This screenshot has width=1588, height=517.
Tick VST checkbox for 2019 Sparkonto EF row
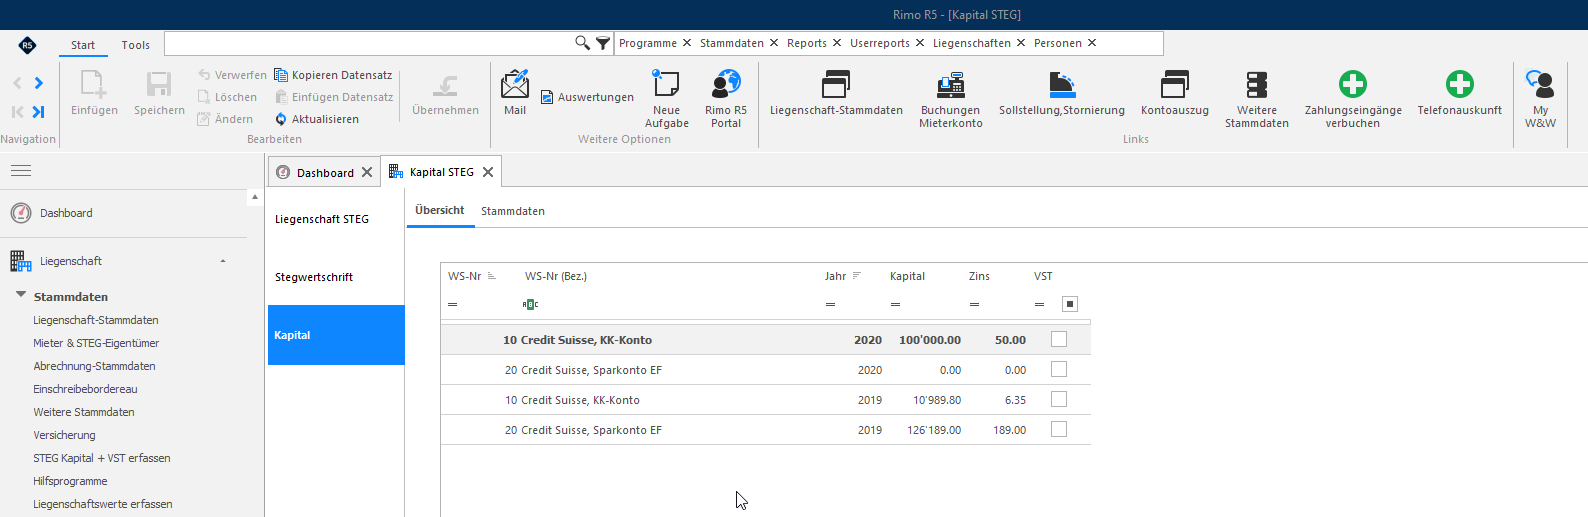tap(1059, 429)
